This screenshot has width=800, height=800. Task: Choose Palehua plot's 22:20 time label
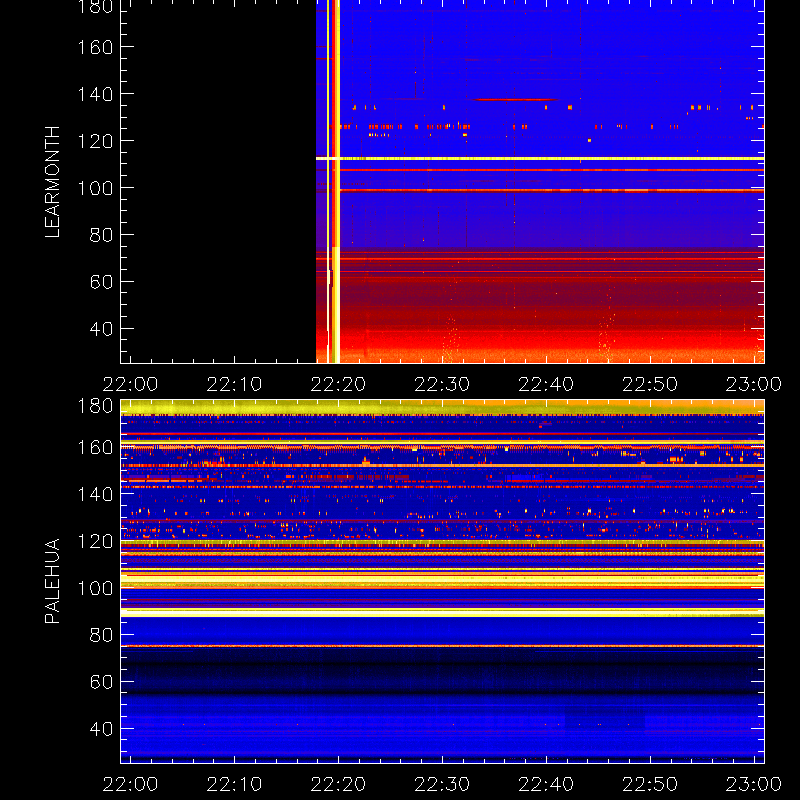[x=338, y=784]
